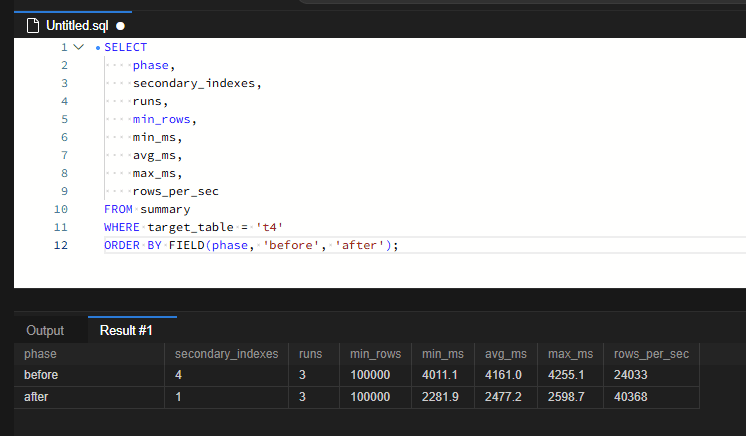Click line number 12 in the gutter
Screen dimensions: 746x436
61,245
